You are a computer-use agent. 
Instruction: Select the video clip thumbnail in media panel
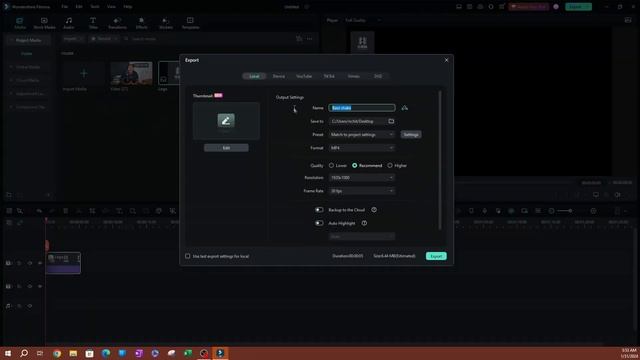131,73
